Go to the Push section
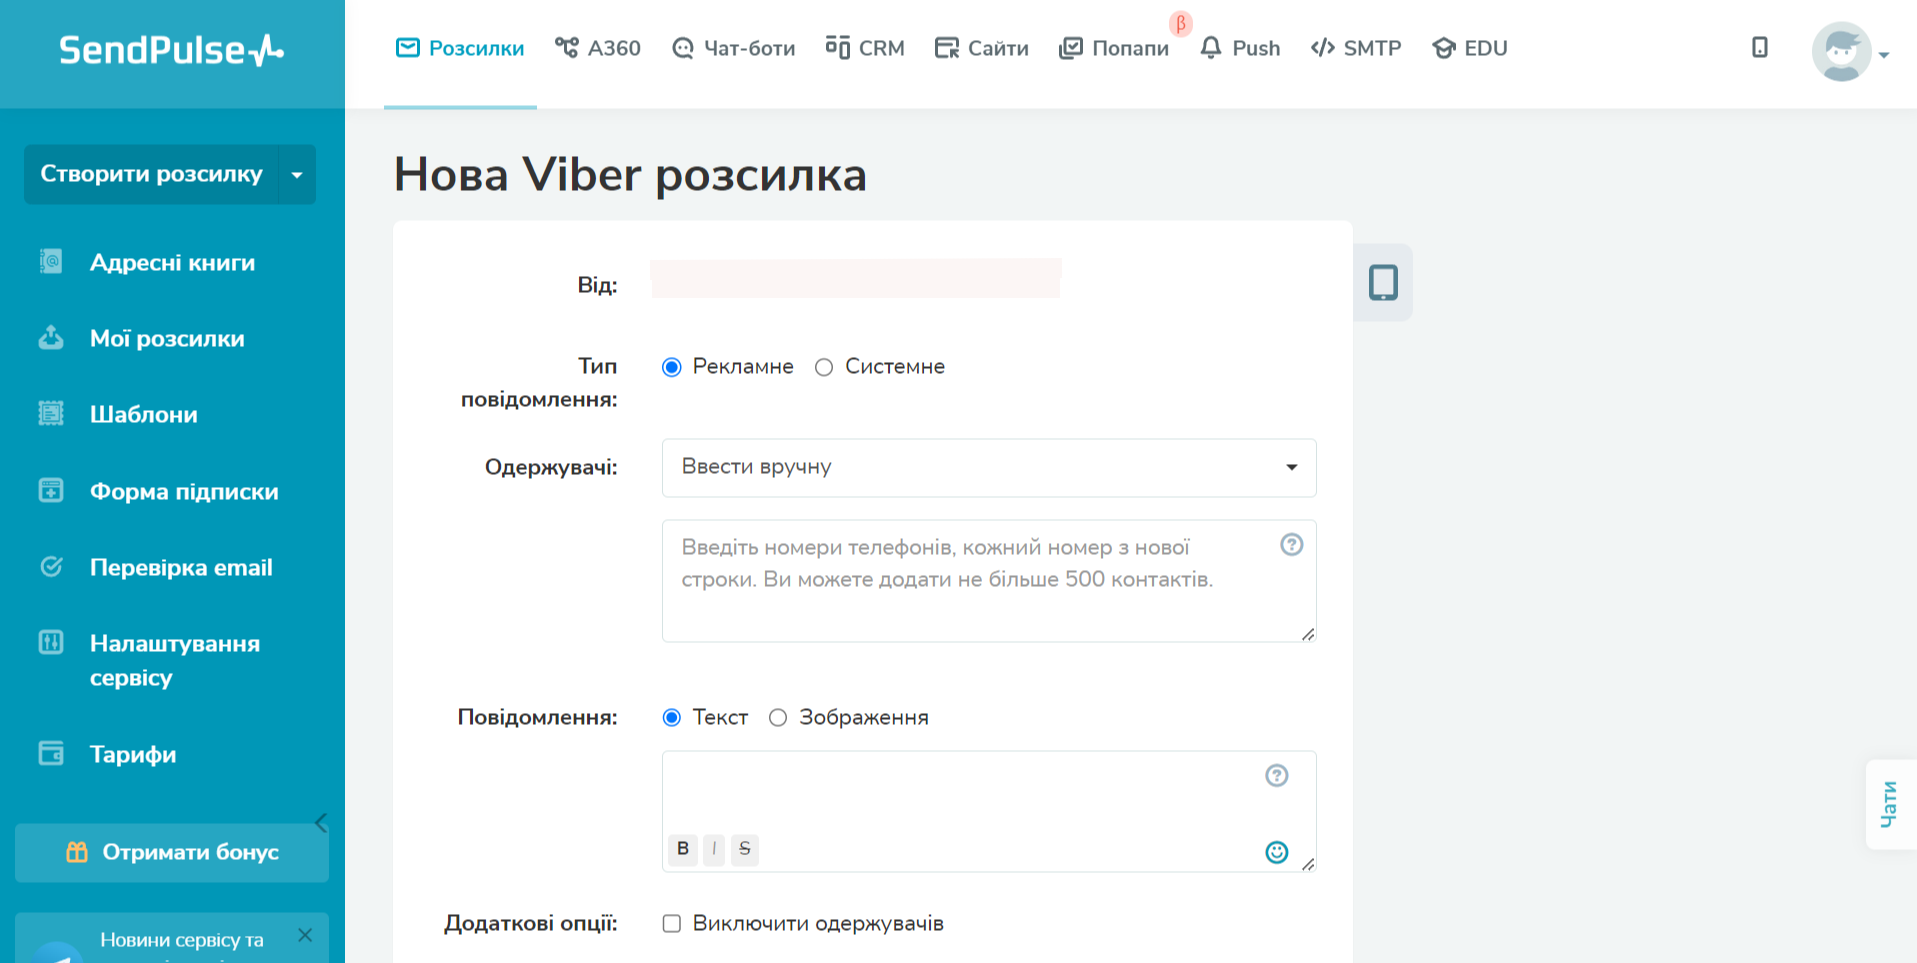The image size is (1917, 963). point(1240,48)
